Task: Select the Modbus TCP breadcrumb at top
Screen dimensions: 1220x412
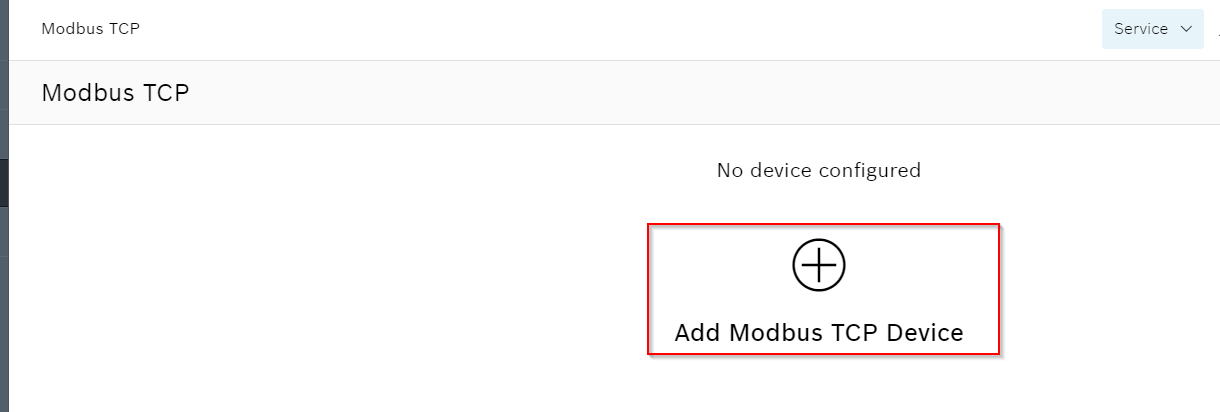Action: 90,29
